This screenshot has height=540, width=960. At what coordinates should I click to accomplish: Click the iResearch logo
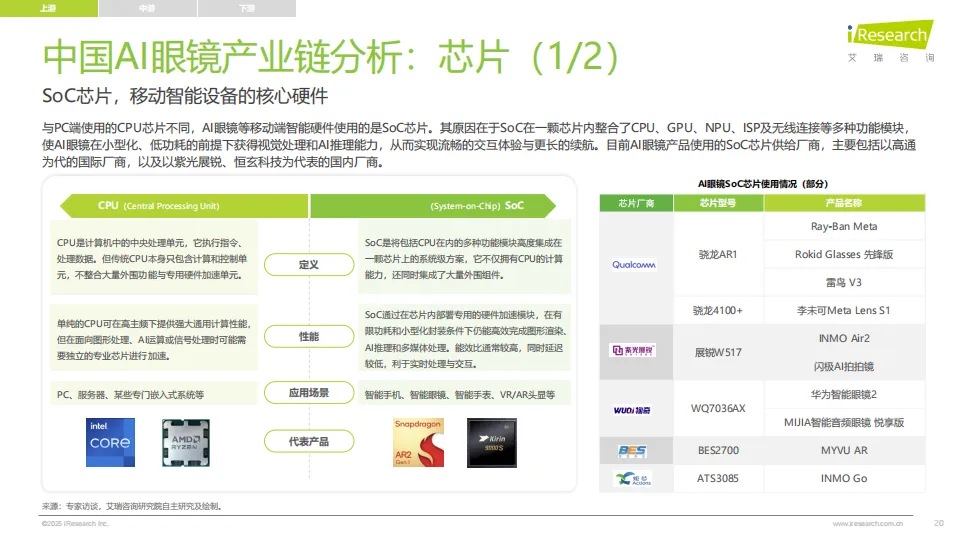891,41
